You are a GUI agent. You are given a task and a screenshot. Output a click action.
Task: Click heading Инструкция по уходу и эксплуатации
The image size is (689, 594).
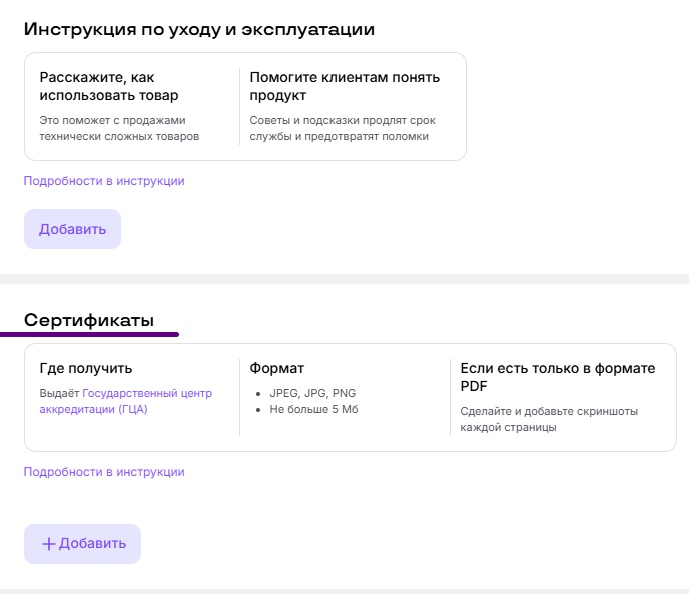[x=199, y=29]
